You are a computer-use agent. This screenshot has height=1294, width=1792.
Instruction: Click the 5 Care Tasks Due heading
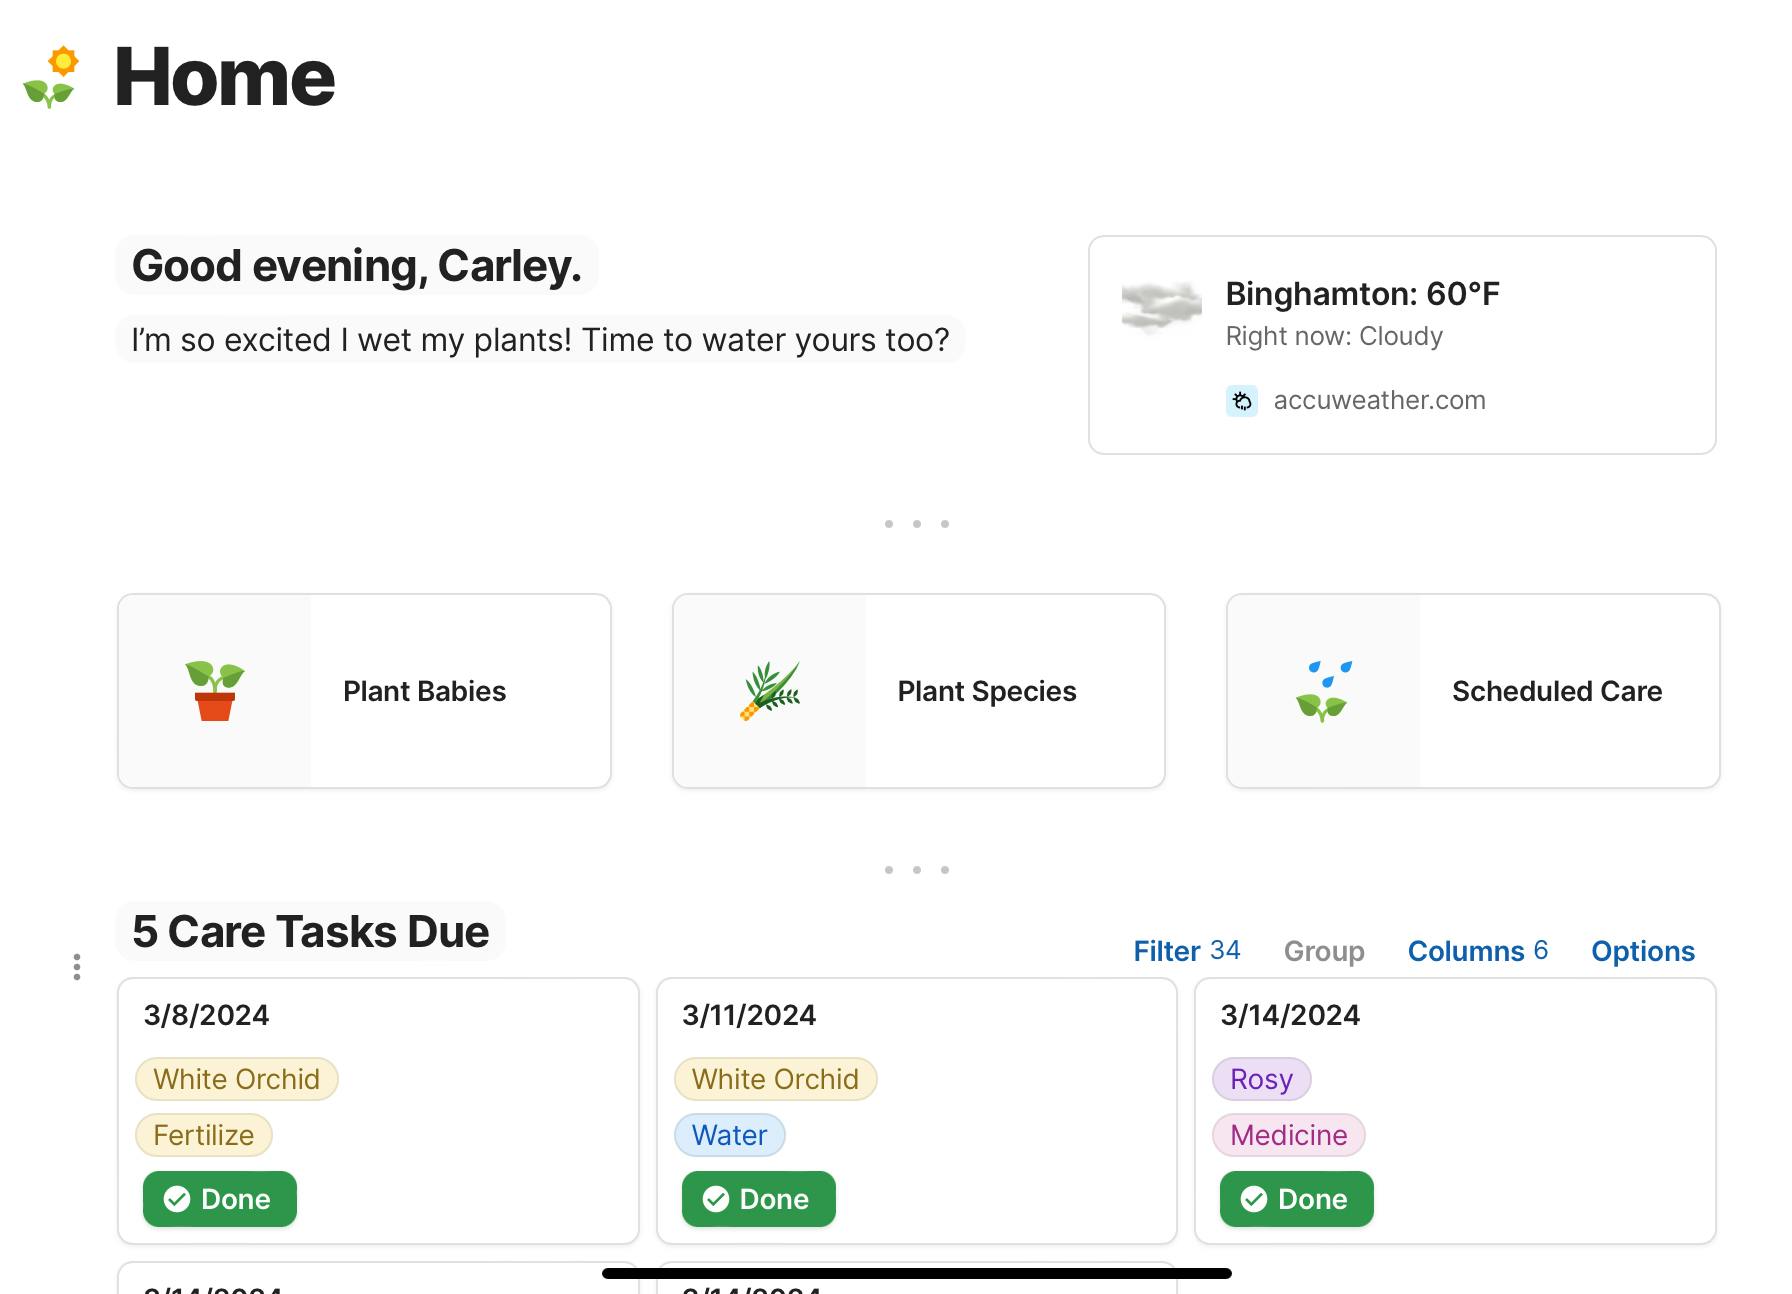coord(310,932)
